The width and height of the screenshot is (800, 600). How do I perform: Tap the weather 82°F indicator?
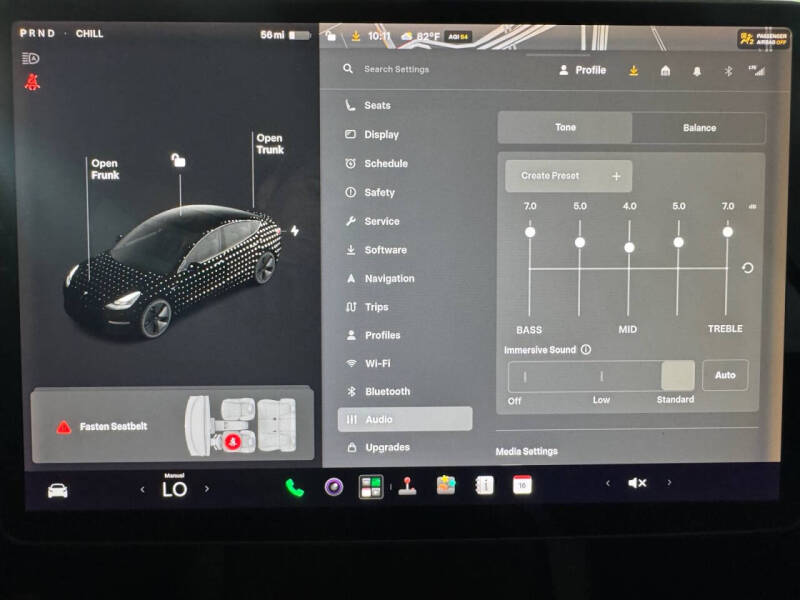pos(420,36)
